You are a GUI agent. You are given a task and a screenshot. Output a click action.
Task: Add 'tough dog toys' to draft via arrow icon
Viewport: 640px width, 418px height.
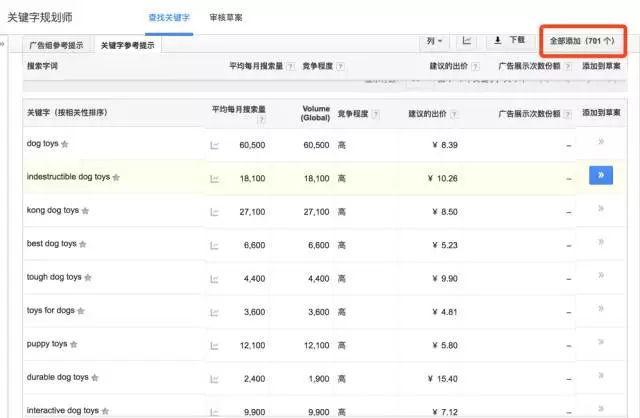(x=600, y=275)
